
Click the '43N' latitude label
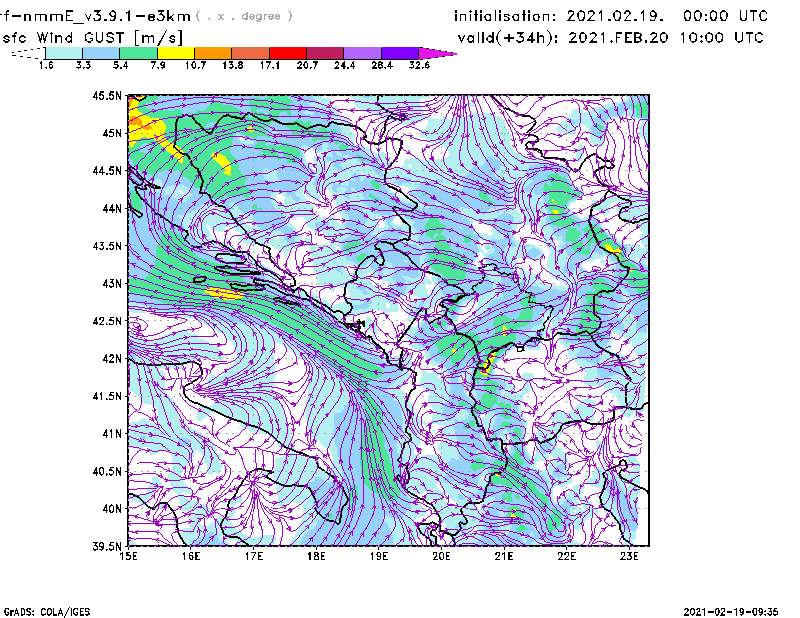112,283
